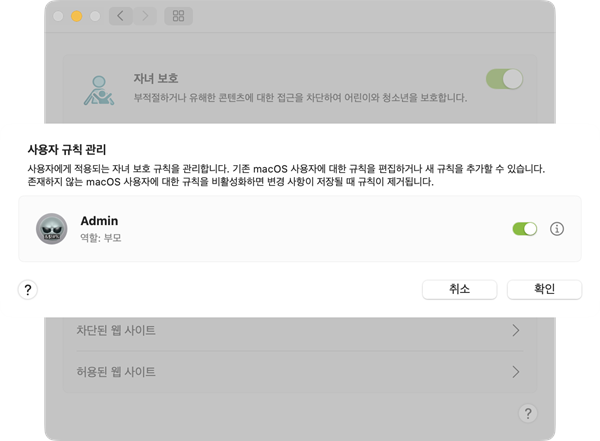Select the Admin user name text
Screen dimensions: 600x441
click(x=99, y=221)
